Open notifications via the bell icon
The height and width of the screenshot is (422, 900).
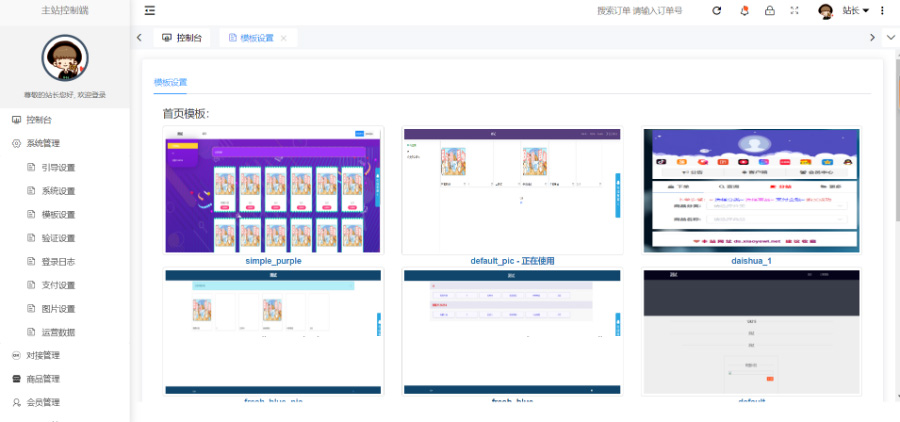pos(743,11)
